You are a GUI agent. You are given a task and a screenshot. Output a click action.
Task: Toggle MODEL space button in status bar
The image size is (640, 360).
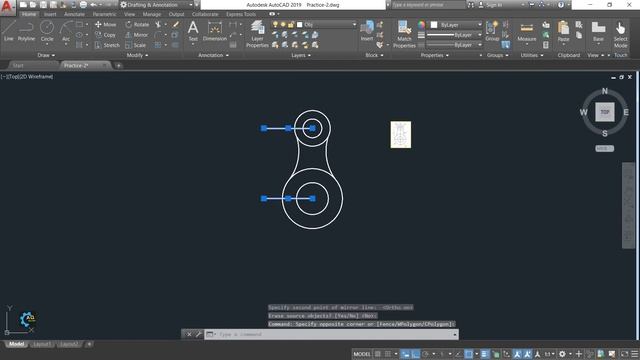(x=362, y=354)
